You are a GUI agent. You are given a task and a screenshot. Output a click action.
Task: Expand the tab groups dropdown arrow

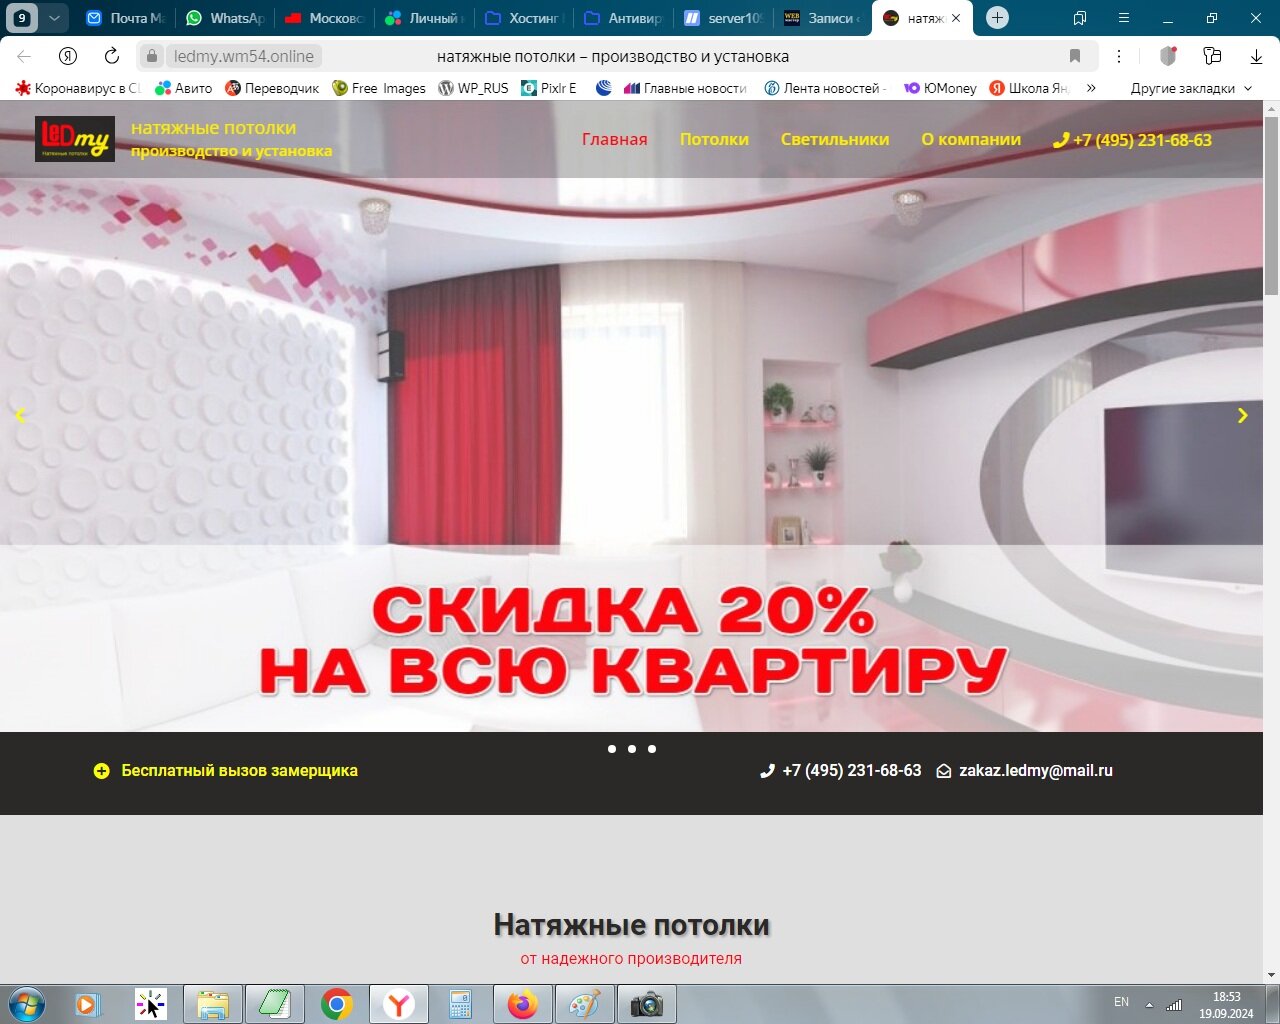coord(54,18)
